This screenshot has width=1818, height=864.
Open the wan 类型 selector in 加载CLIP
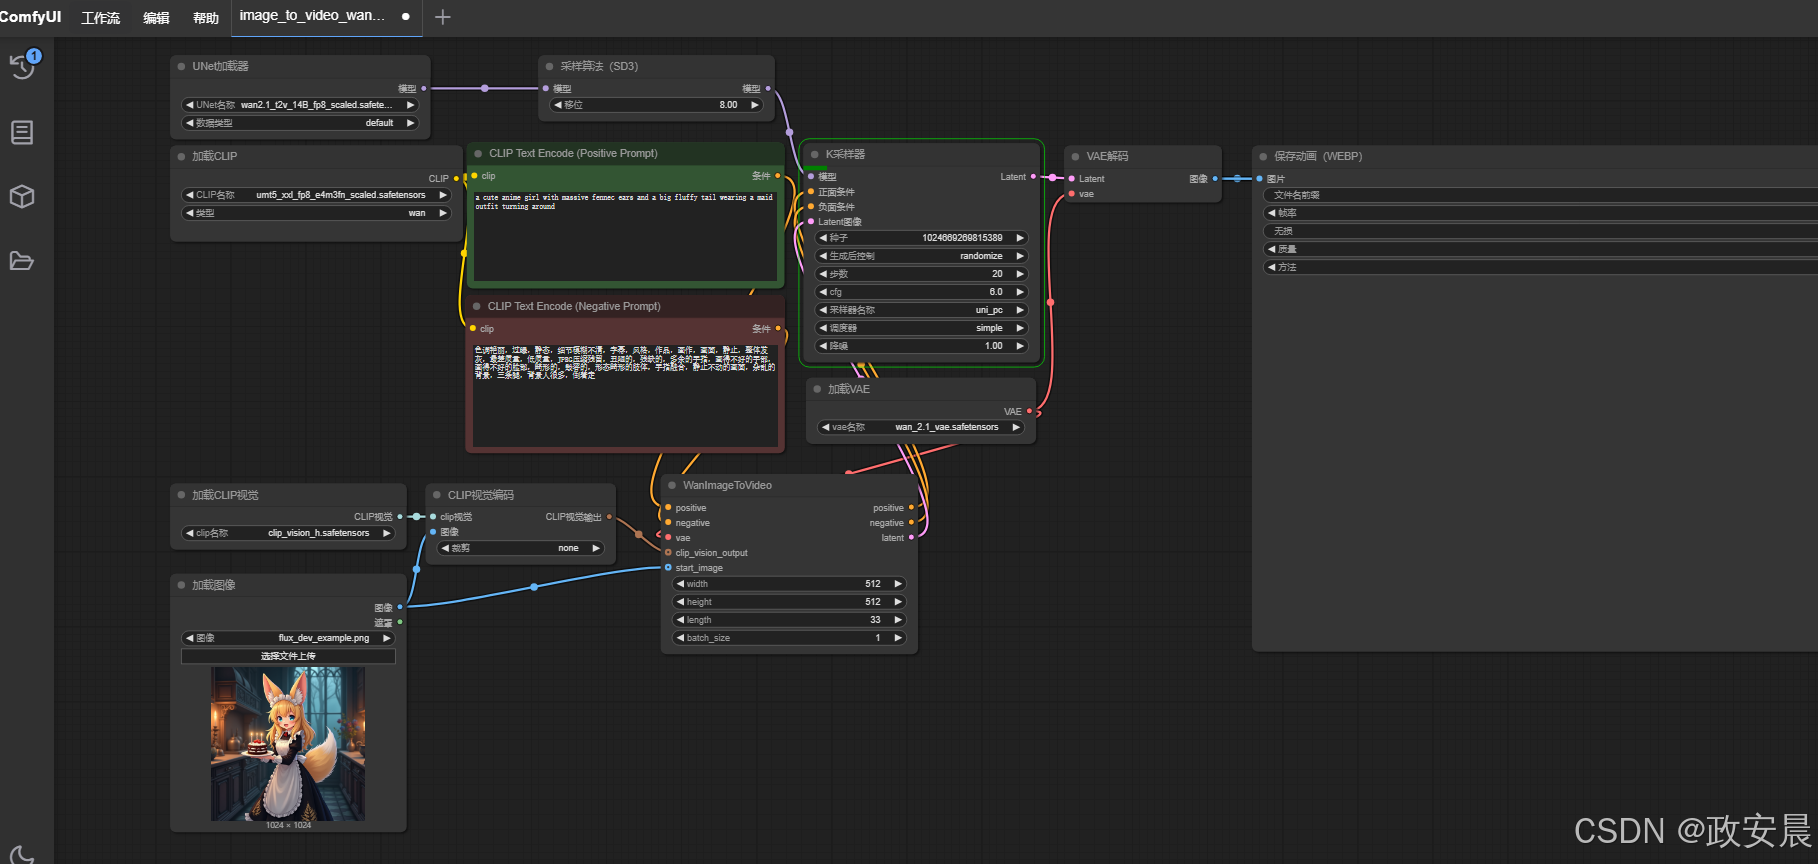point(316,213)
